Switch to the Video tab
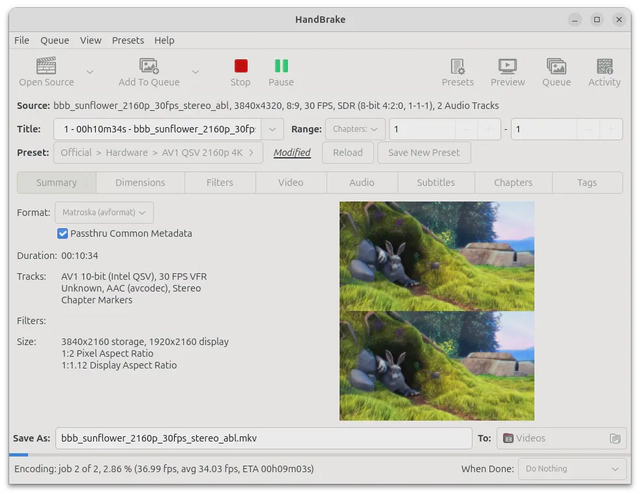This screenshot has width=640, height=495. pyautogui.click(x=290, y=183)
